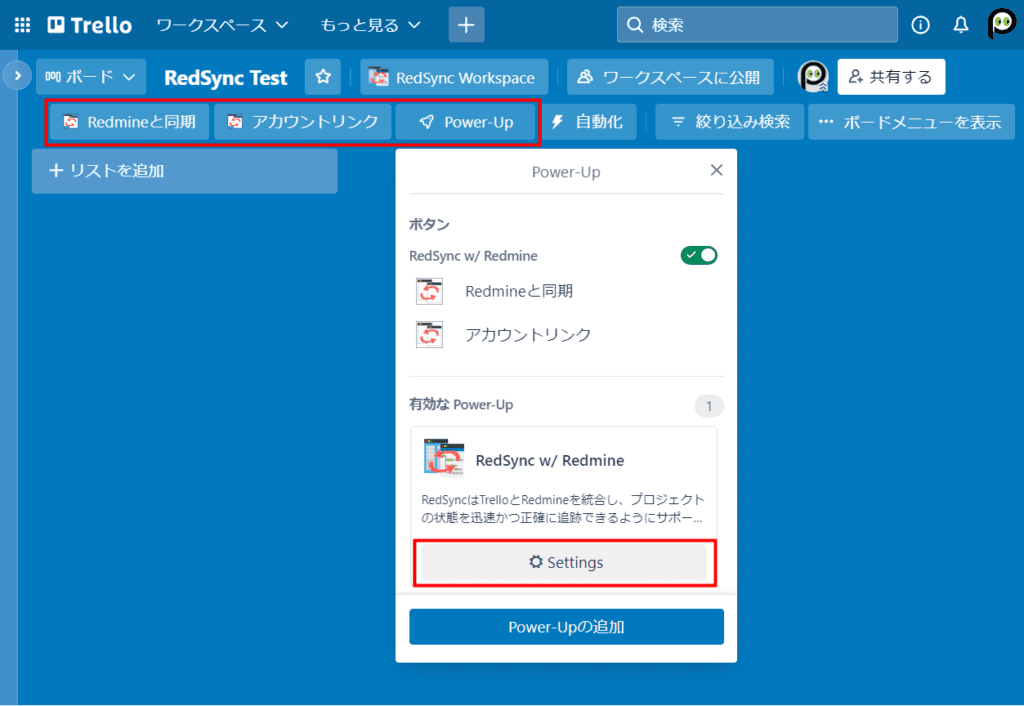Viewport: 1024px width, 706px height.
Task: Open the account avatar in top-right corner
Action: [x=1001, y=24]
